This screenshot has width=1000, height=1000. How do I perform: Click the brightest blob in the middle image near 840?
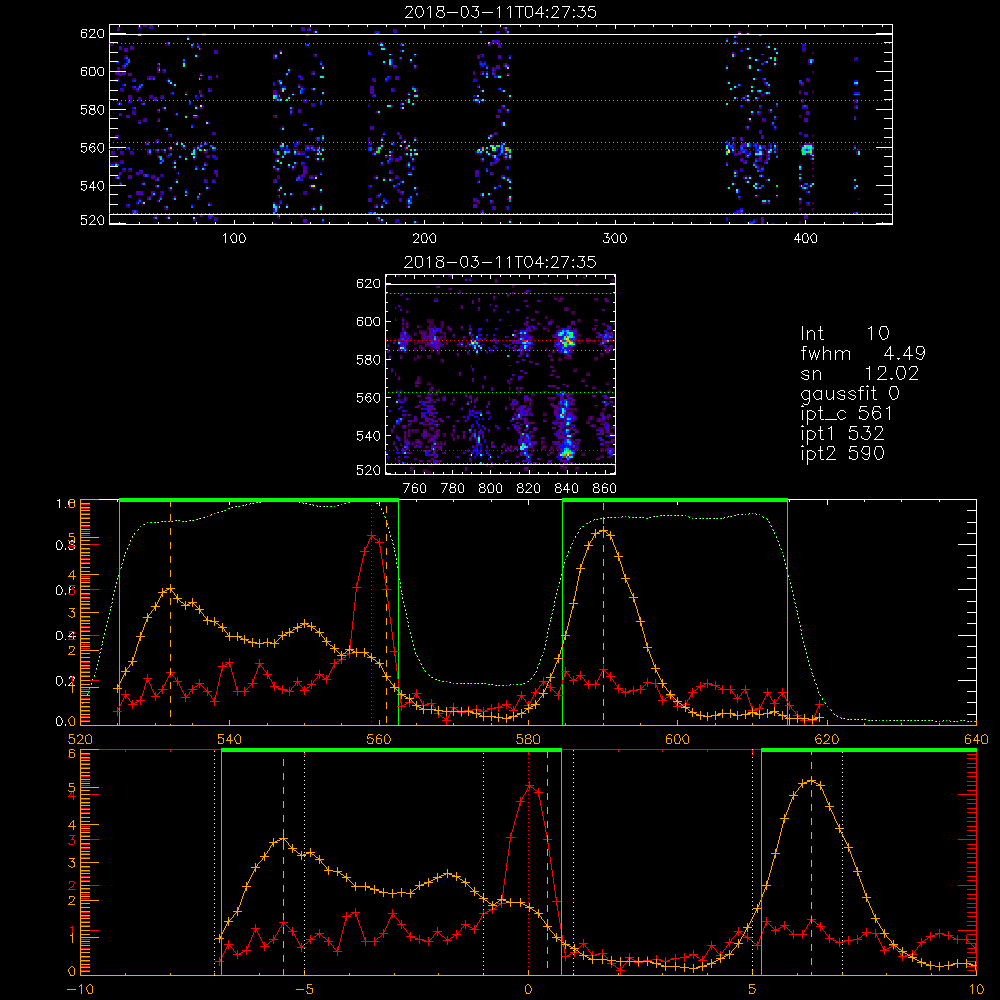565,340
